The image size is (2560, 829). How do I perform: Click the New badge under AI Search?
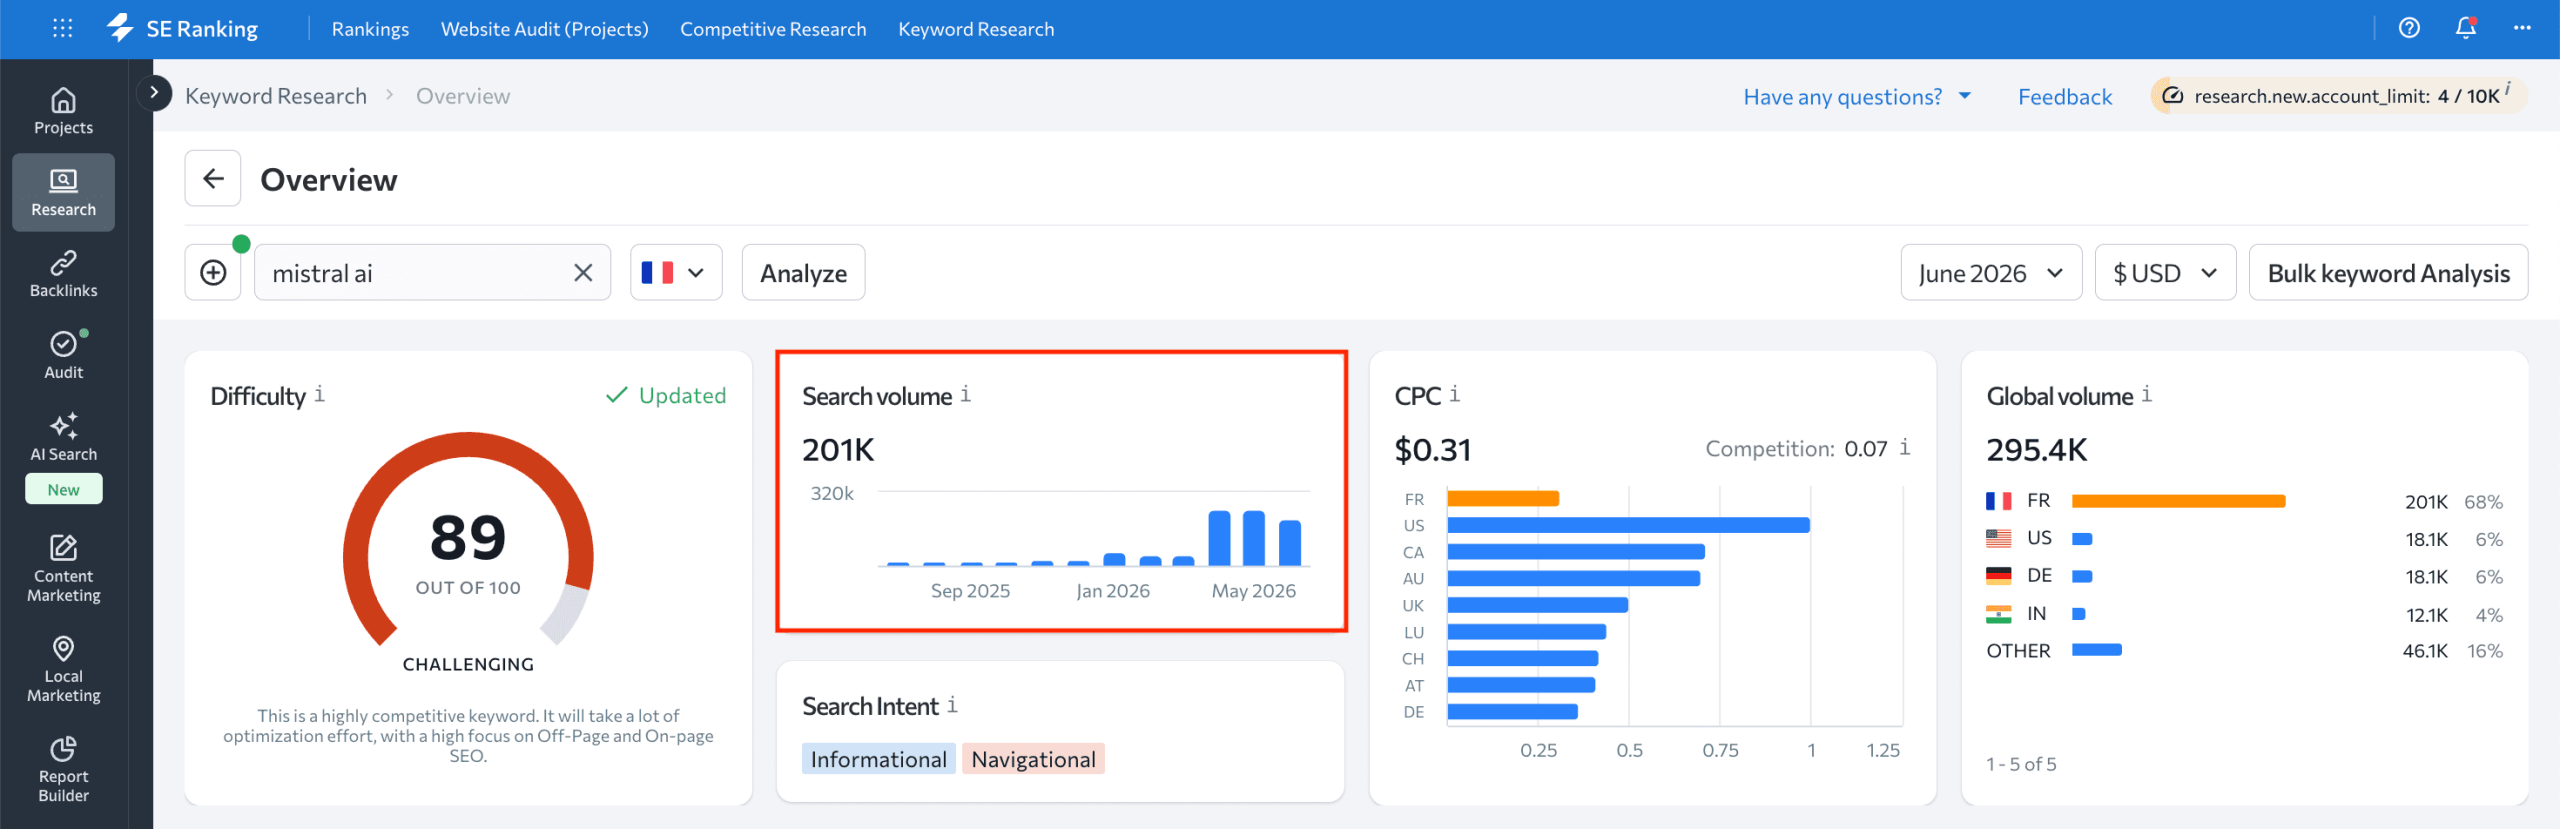click(x=63, y=489)
